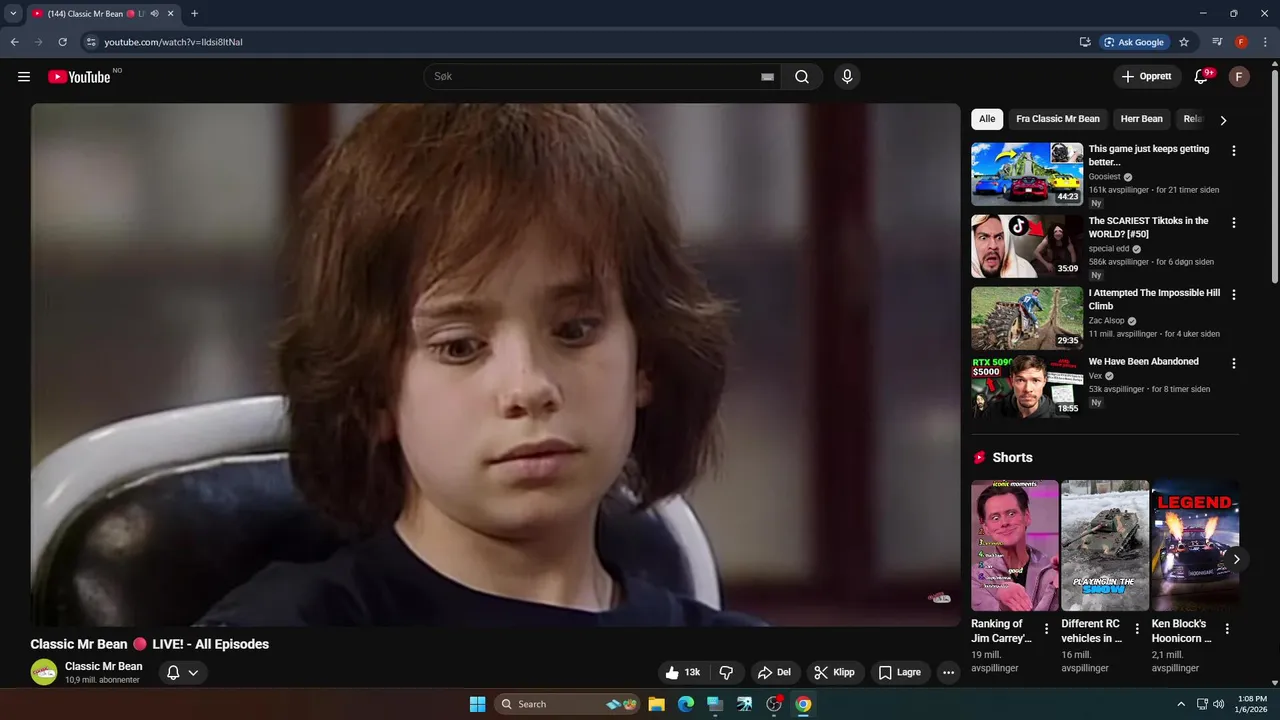Open volume control in system tray
Viewport: 1280px width, 720px height.
[1218, 704]
